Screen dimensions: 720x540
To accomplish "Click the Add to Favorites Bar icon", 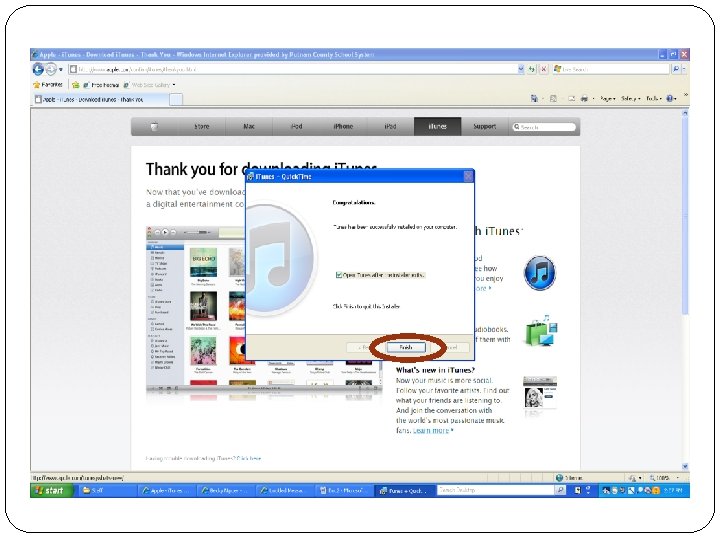I will click(x=76, y=85).
